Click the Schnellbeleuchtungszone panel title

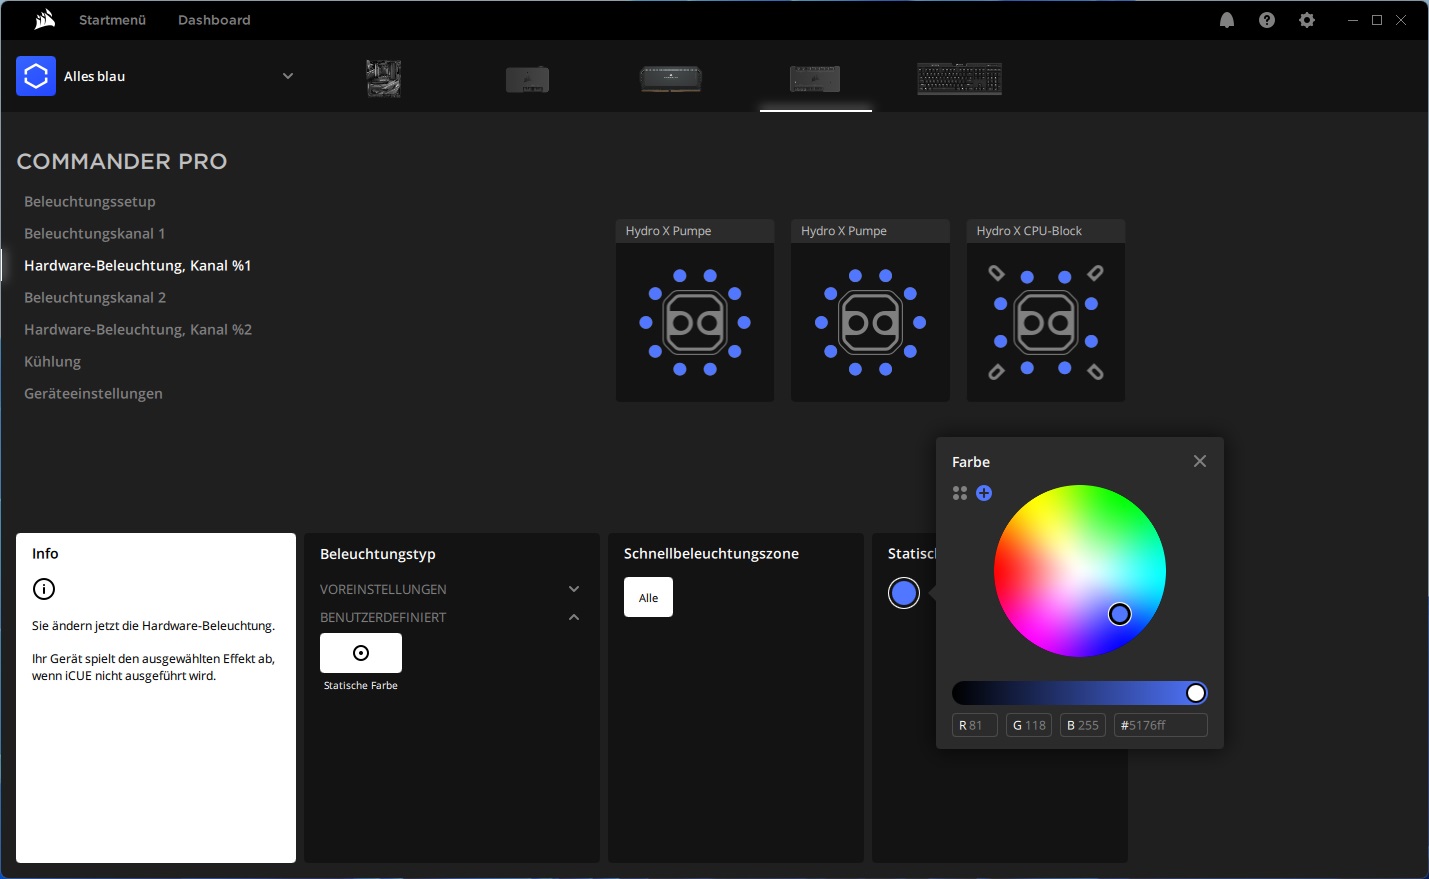(711, 553)
